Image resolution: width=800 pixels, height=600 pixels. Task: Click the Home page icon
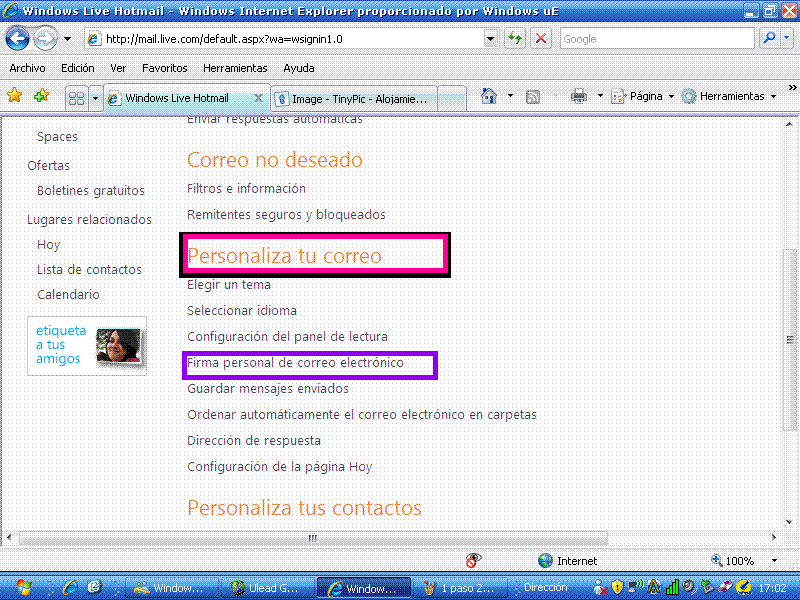coord(489,95)
